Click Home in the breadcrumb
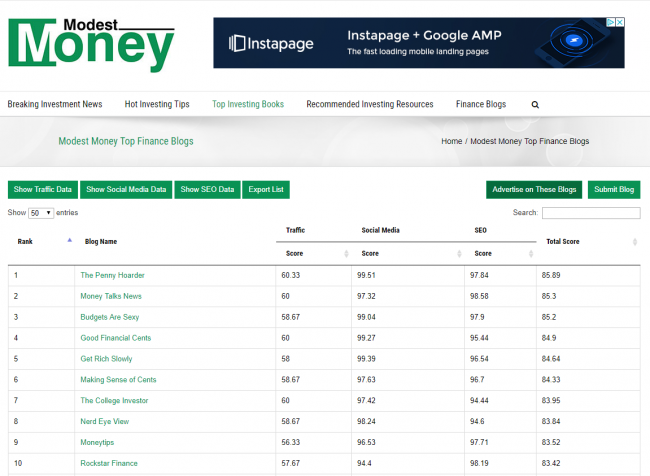The image size is (650, 476). [x=451, y=141]
